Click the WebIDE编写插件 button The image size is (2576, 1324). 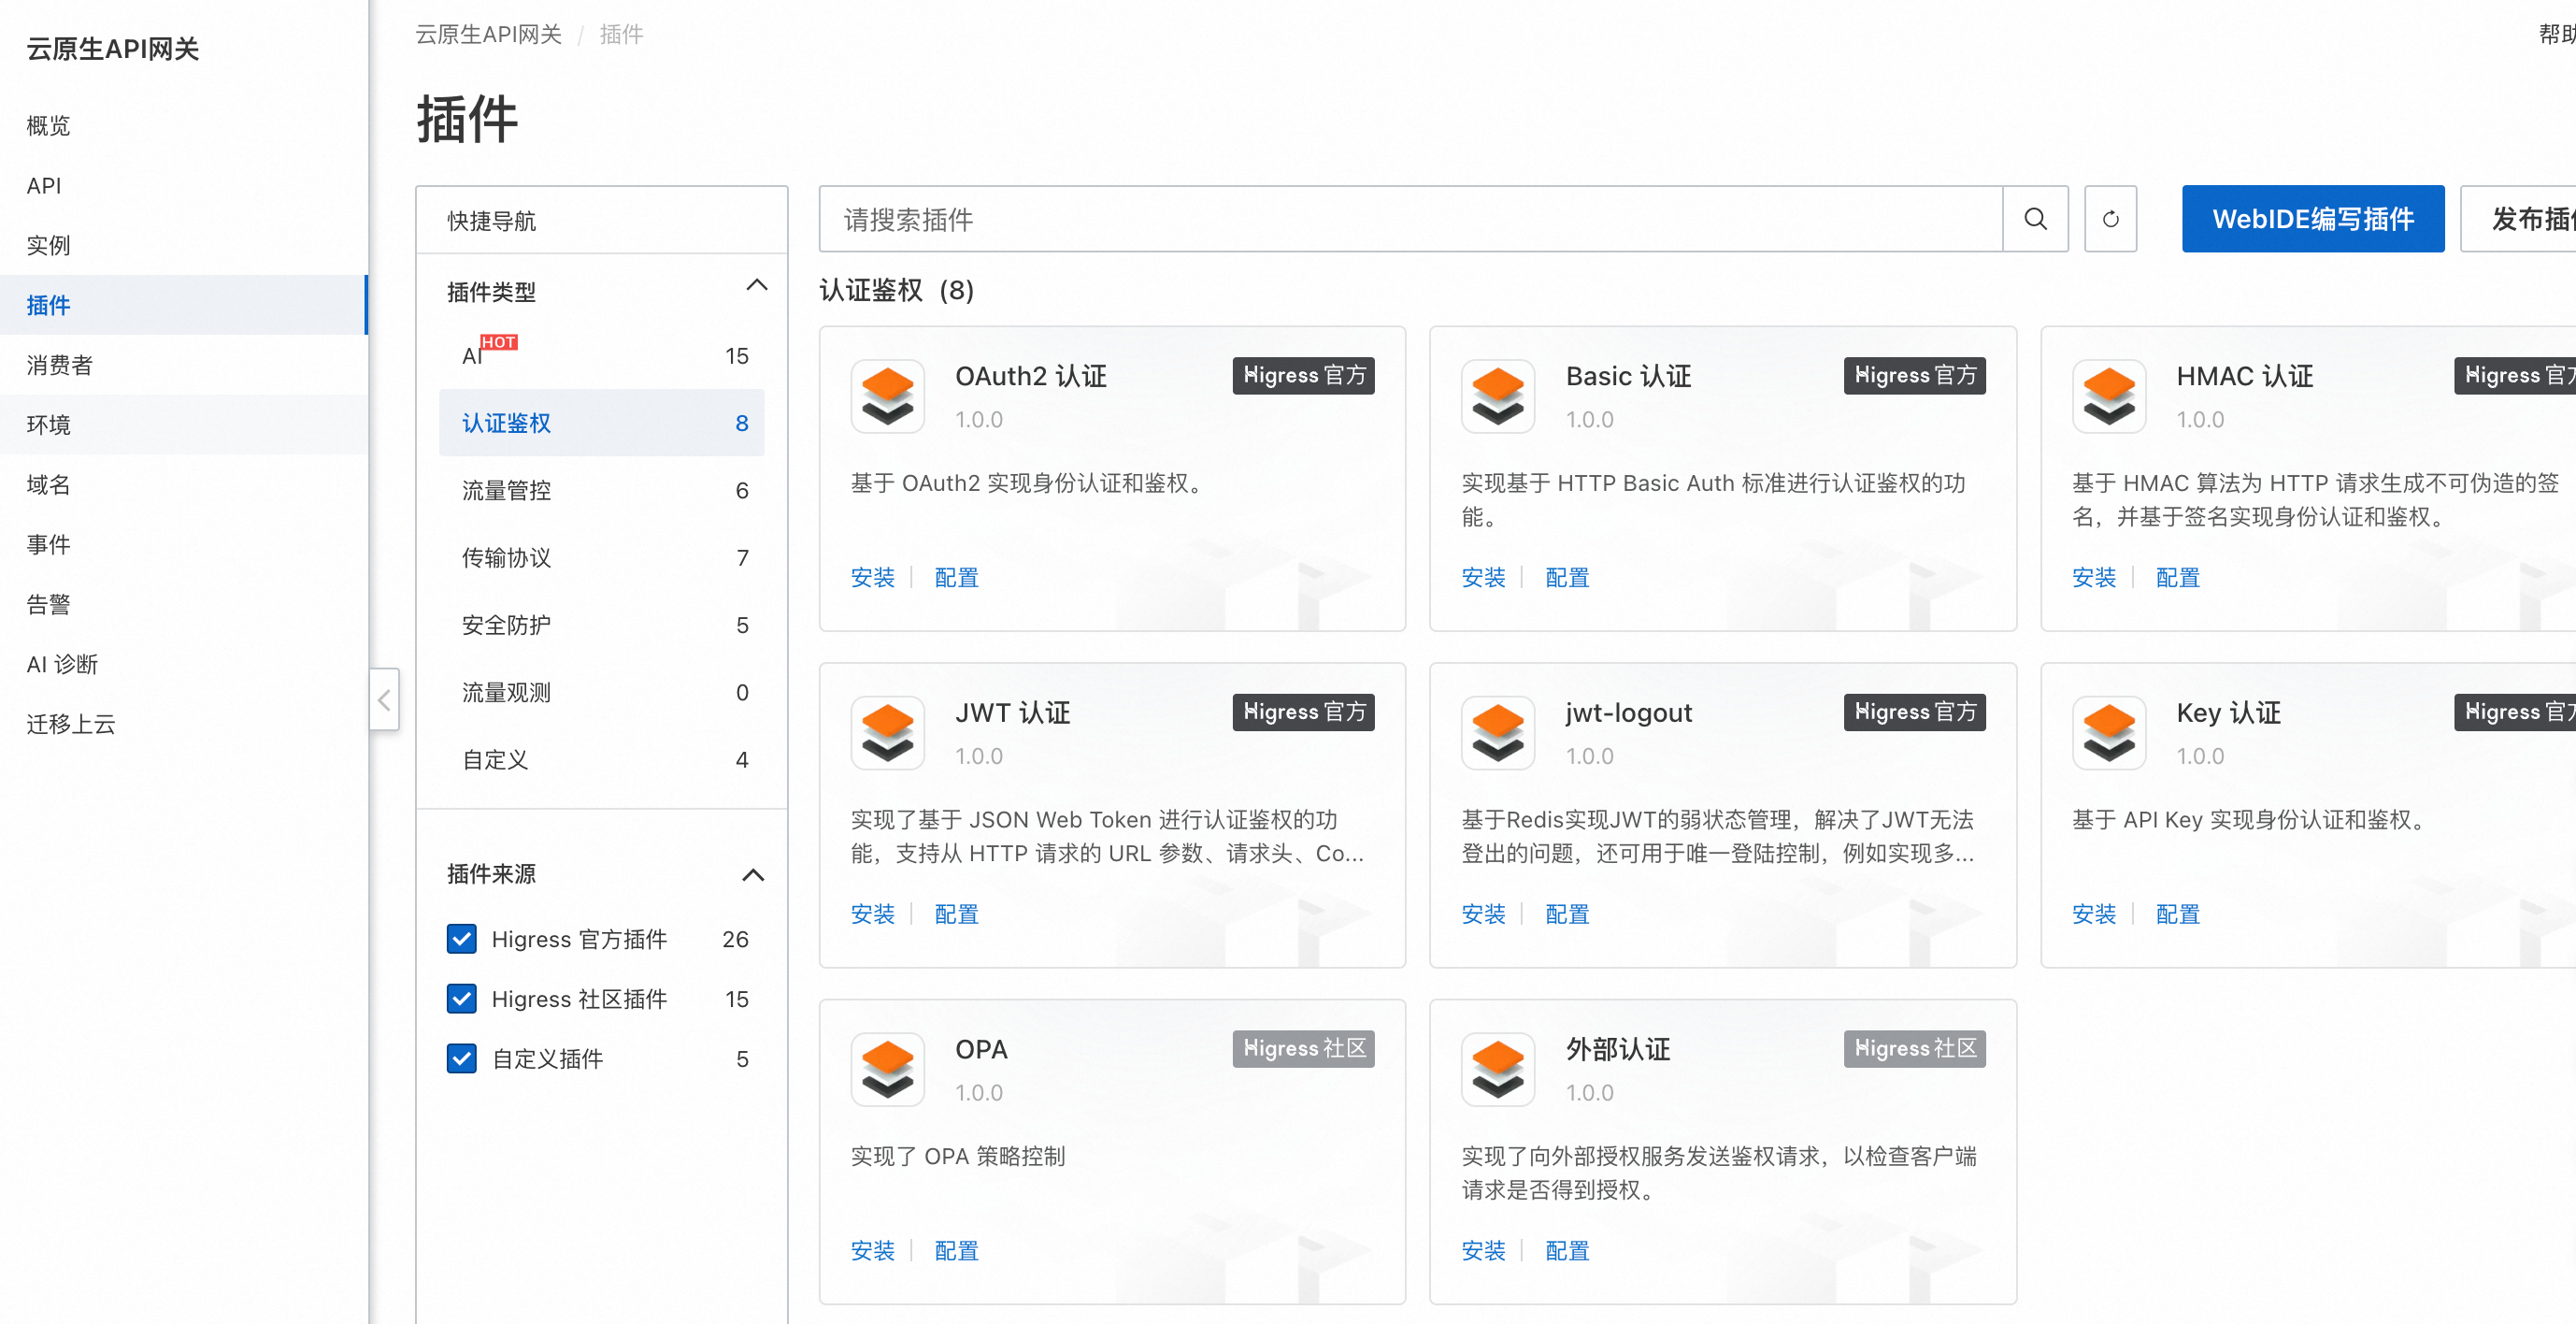[2312, 219]
